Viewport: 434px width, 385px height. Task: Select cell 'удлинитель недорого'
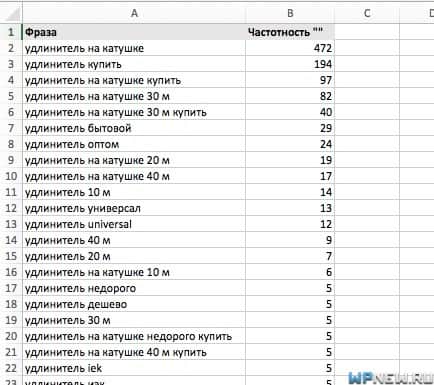tap(134, 288)
